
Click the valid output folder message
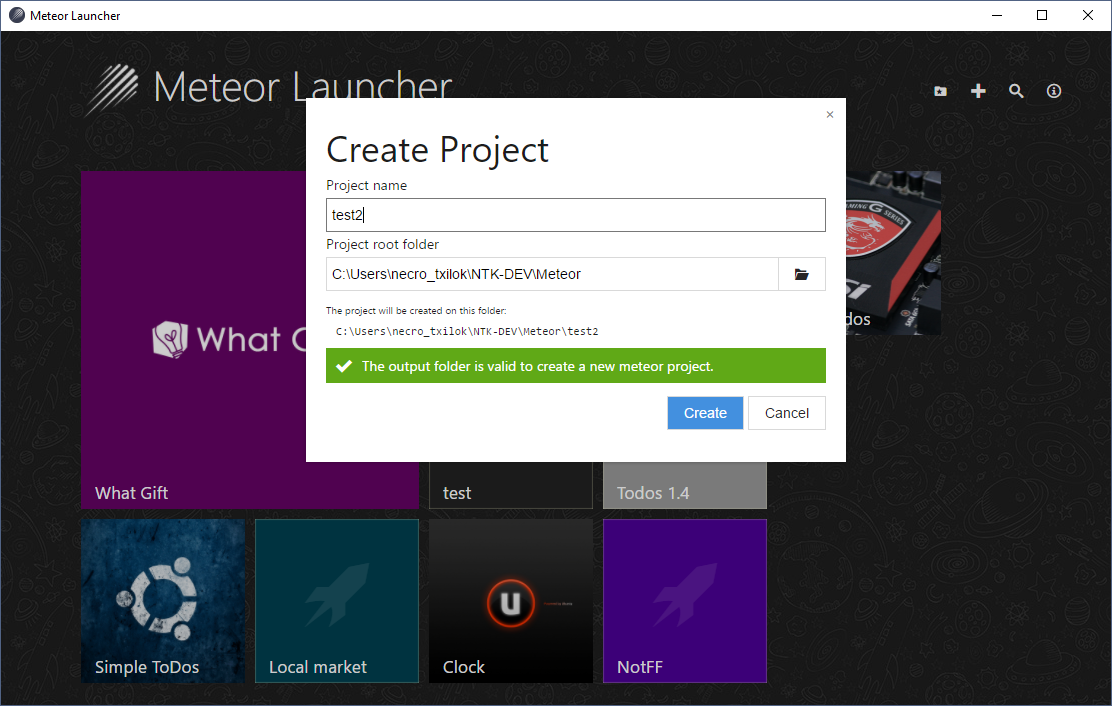(575, 366)
